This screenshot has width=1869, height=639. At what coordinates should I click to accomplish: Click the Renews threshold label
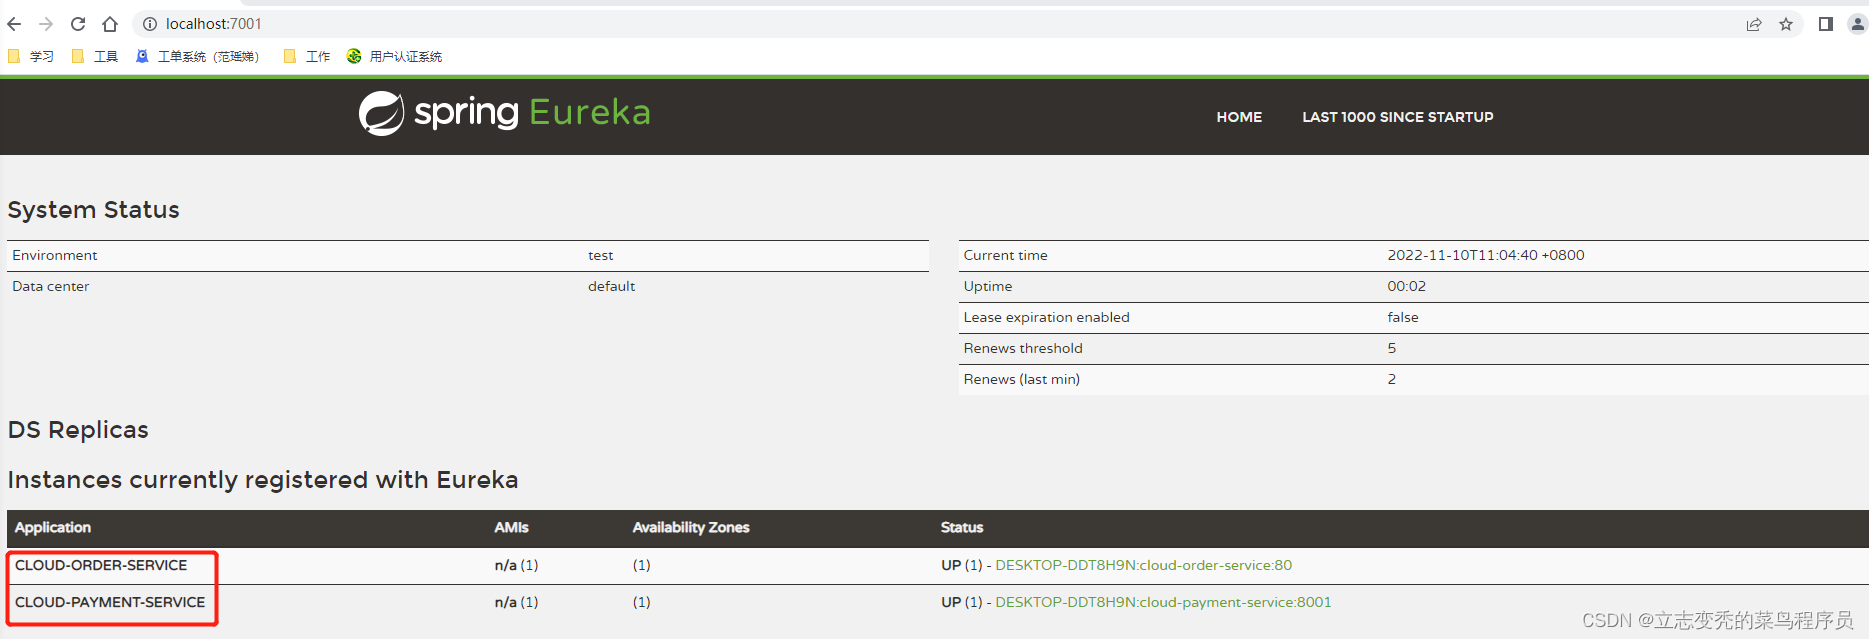1023,348
